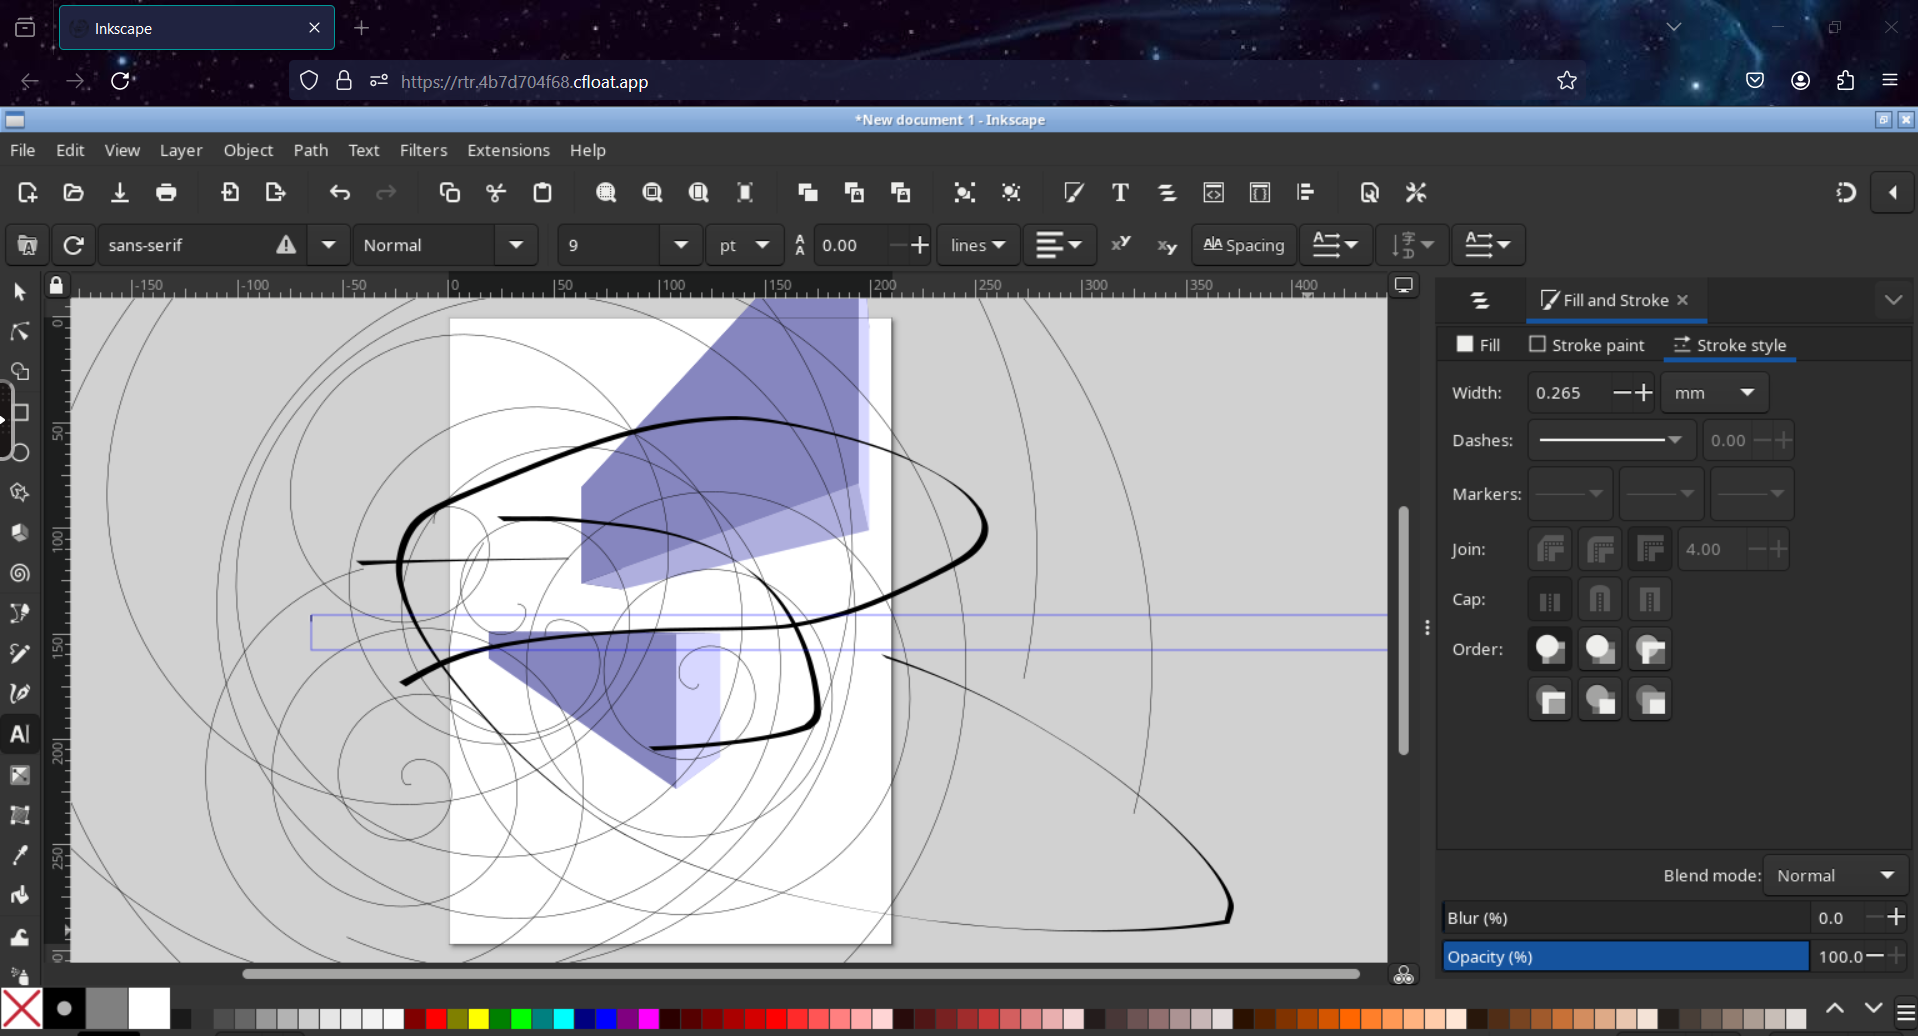The width and height of the screenshot is (1918, 1036).
Task: Open the pt unit dropdown
Action: 744,245
